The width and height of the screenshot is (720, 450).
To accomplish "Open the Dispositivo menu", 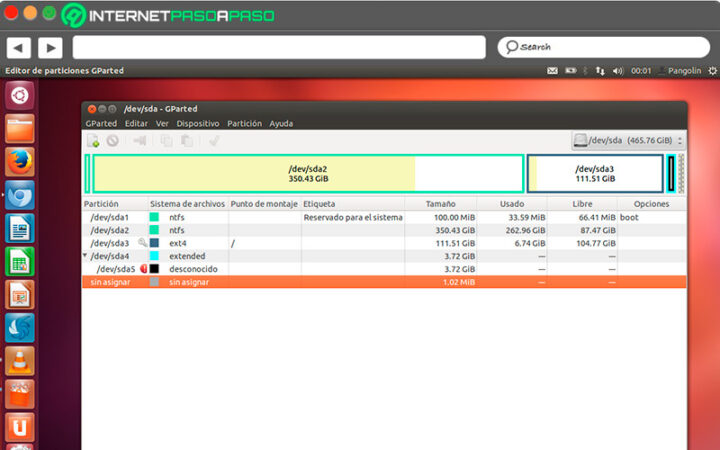I will pos(197,123).
